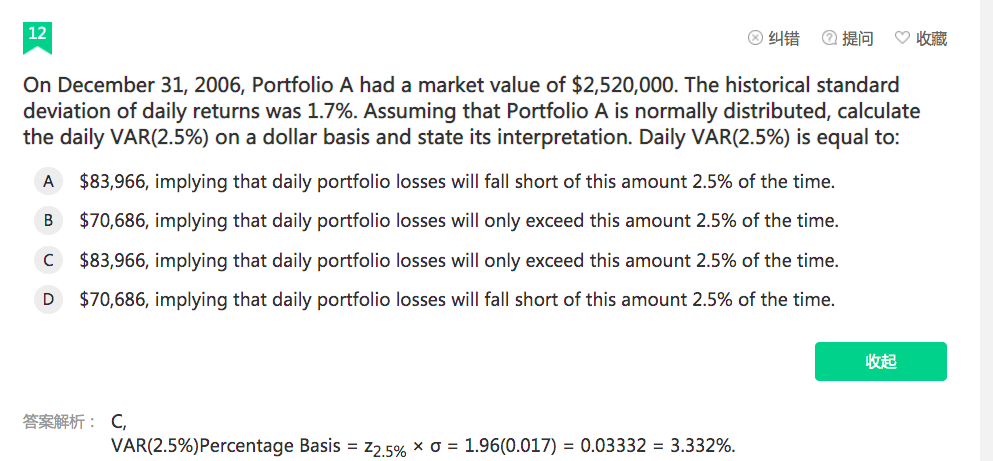
Task: Select answer option A circle
Action: pos(48,182)
